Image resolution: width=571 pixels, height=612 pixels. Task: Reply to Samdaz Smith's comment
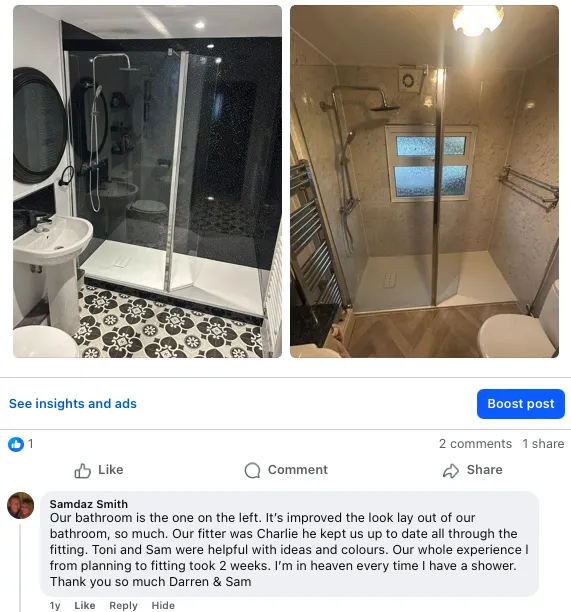tap(123, 605)
